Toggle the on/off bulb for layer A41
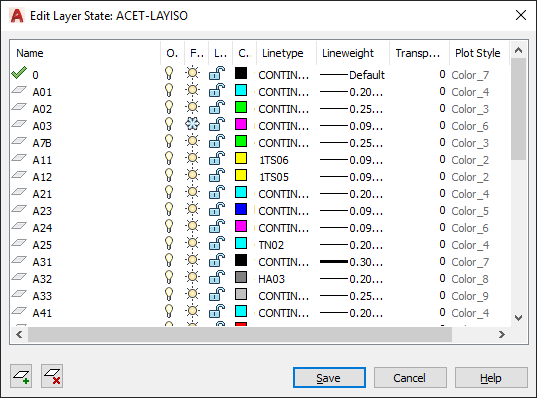 [169, 311]
